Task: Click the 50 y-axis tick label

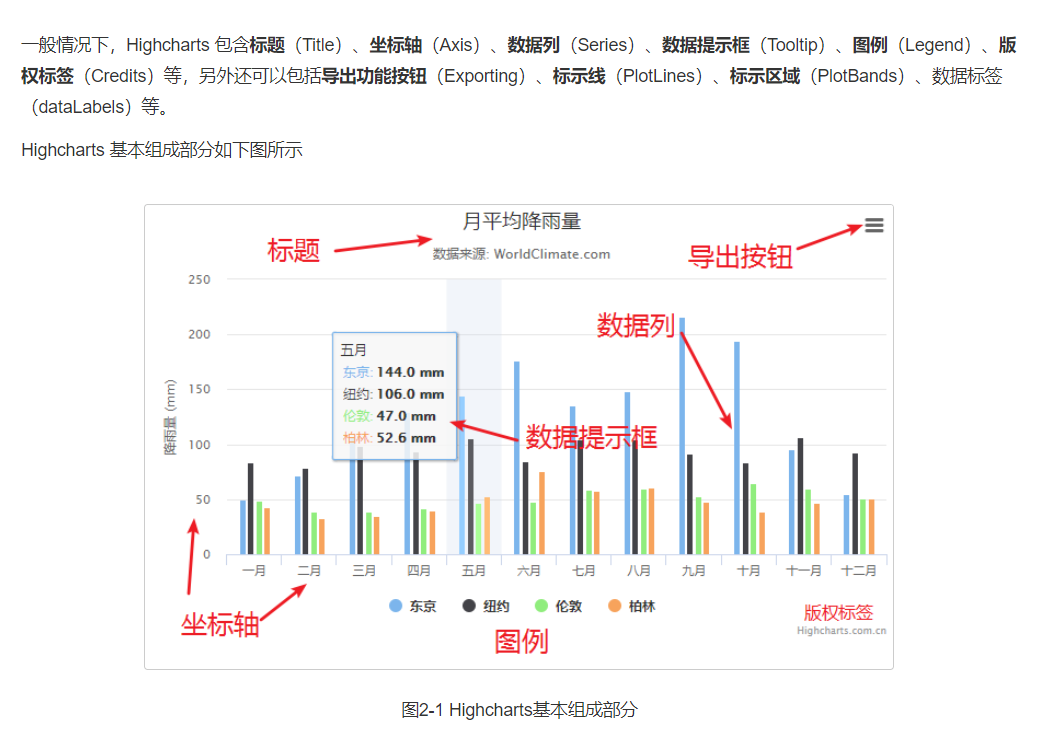Action: point(203,500)
